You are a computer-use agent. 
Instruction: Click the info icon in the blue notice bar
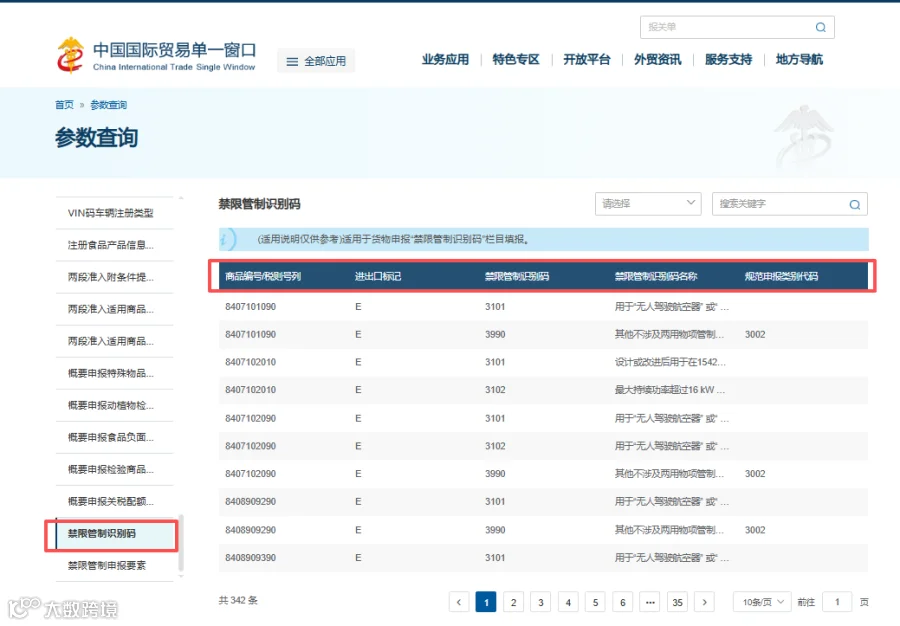coord(227,239)
